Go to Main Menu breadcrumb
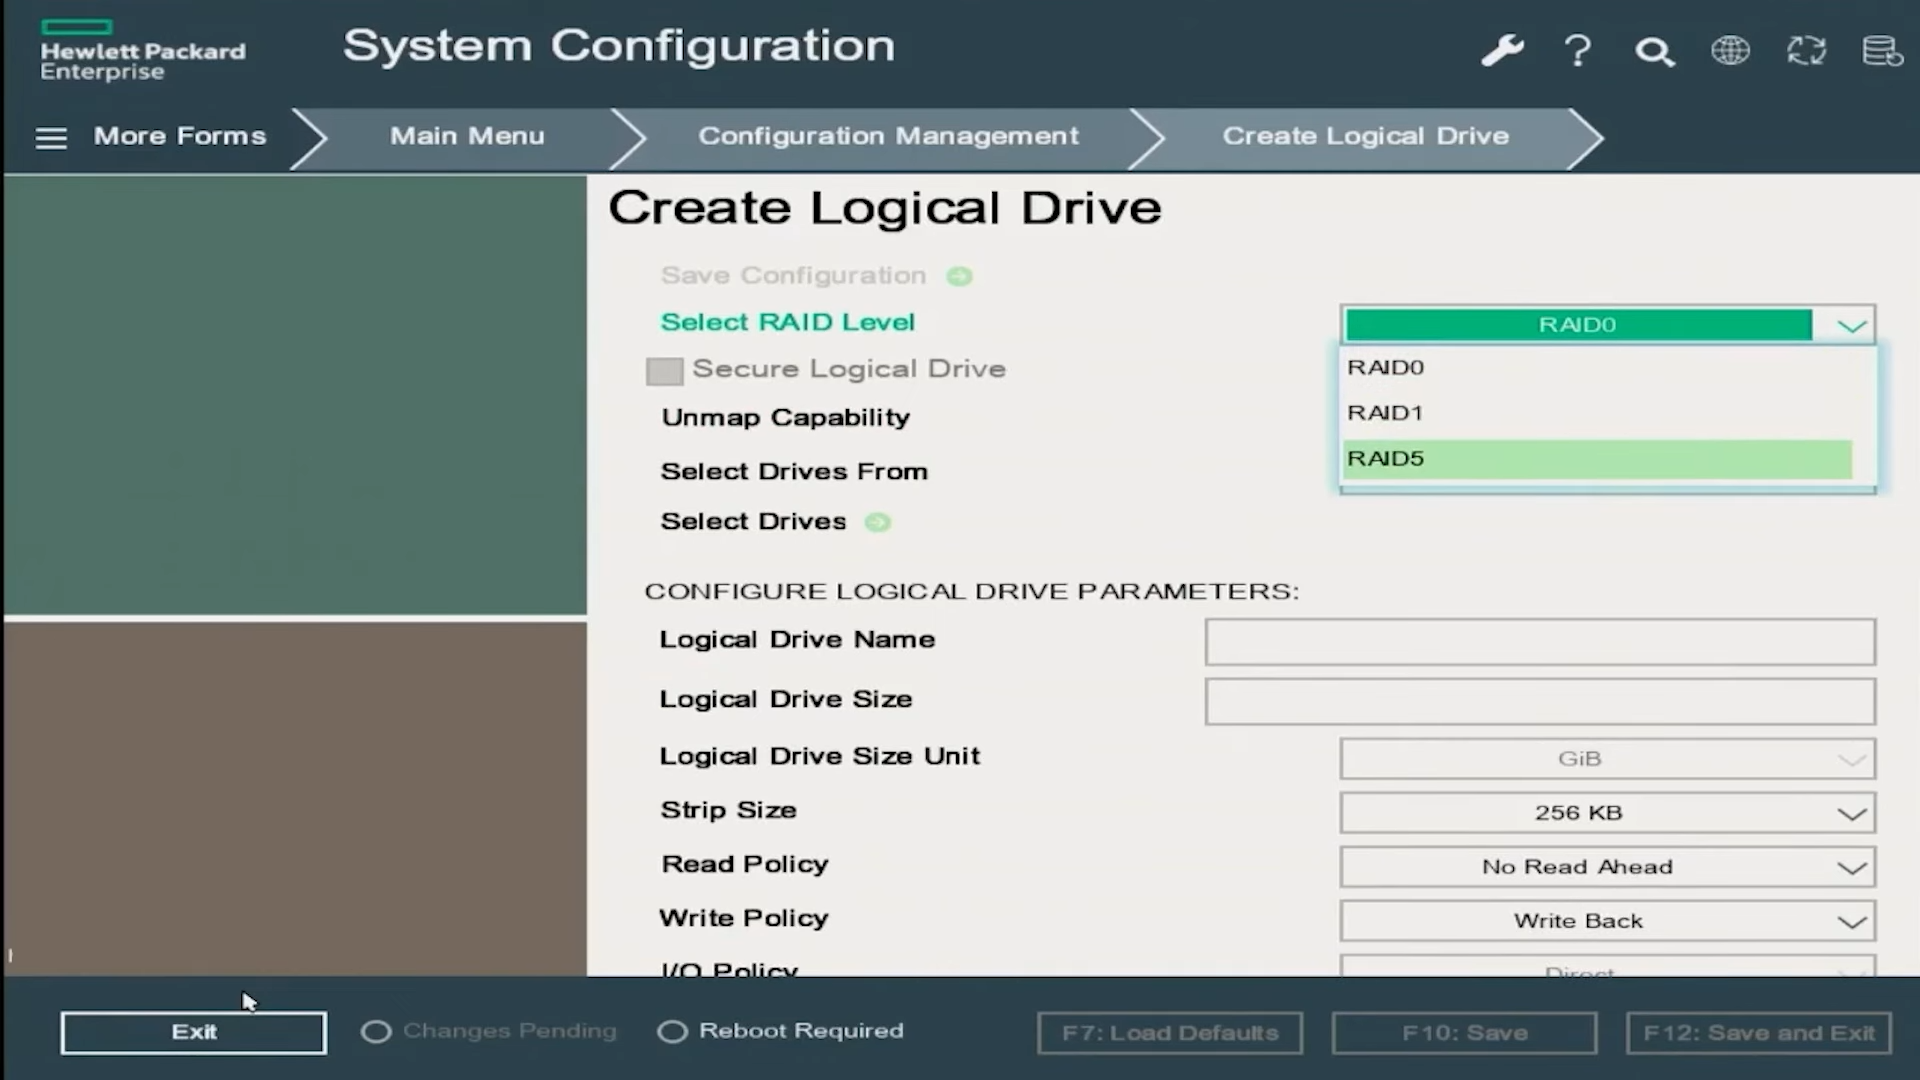1920x1080 pixels. point(467,137)
